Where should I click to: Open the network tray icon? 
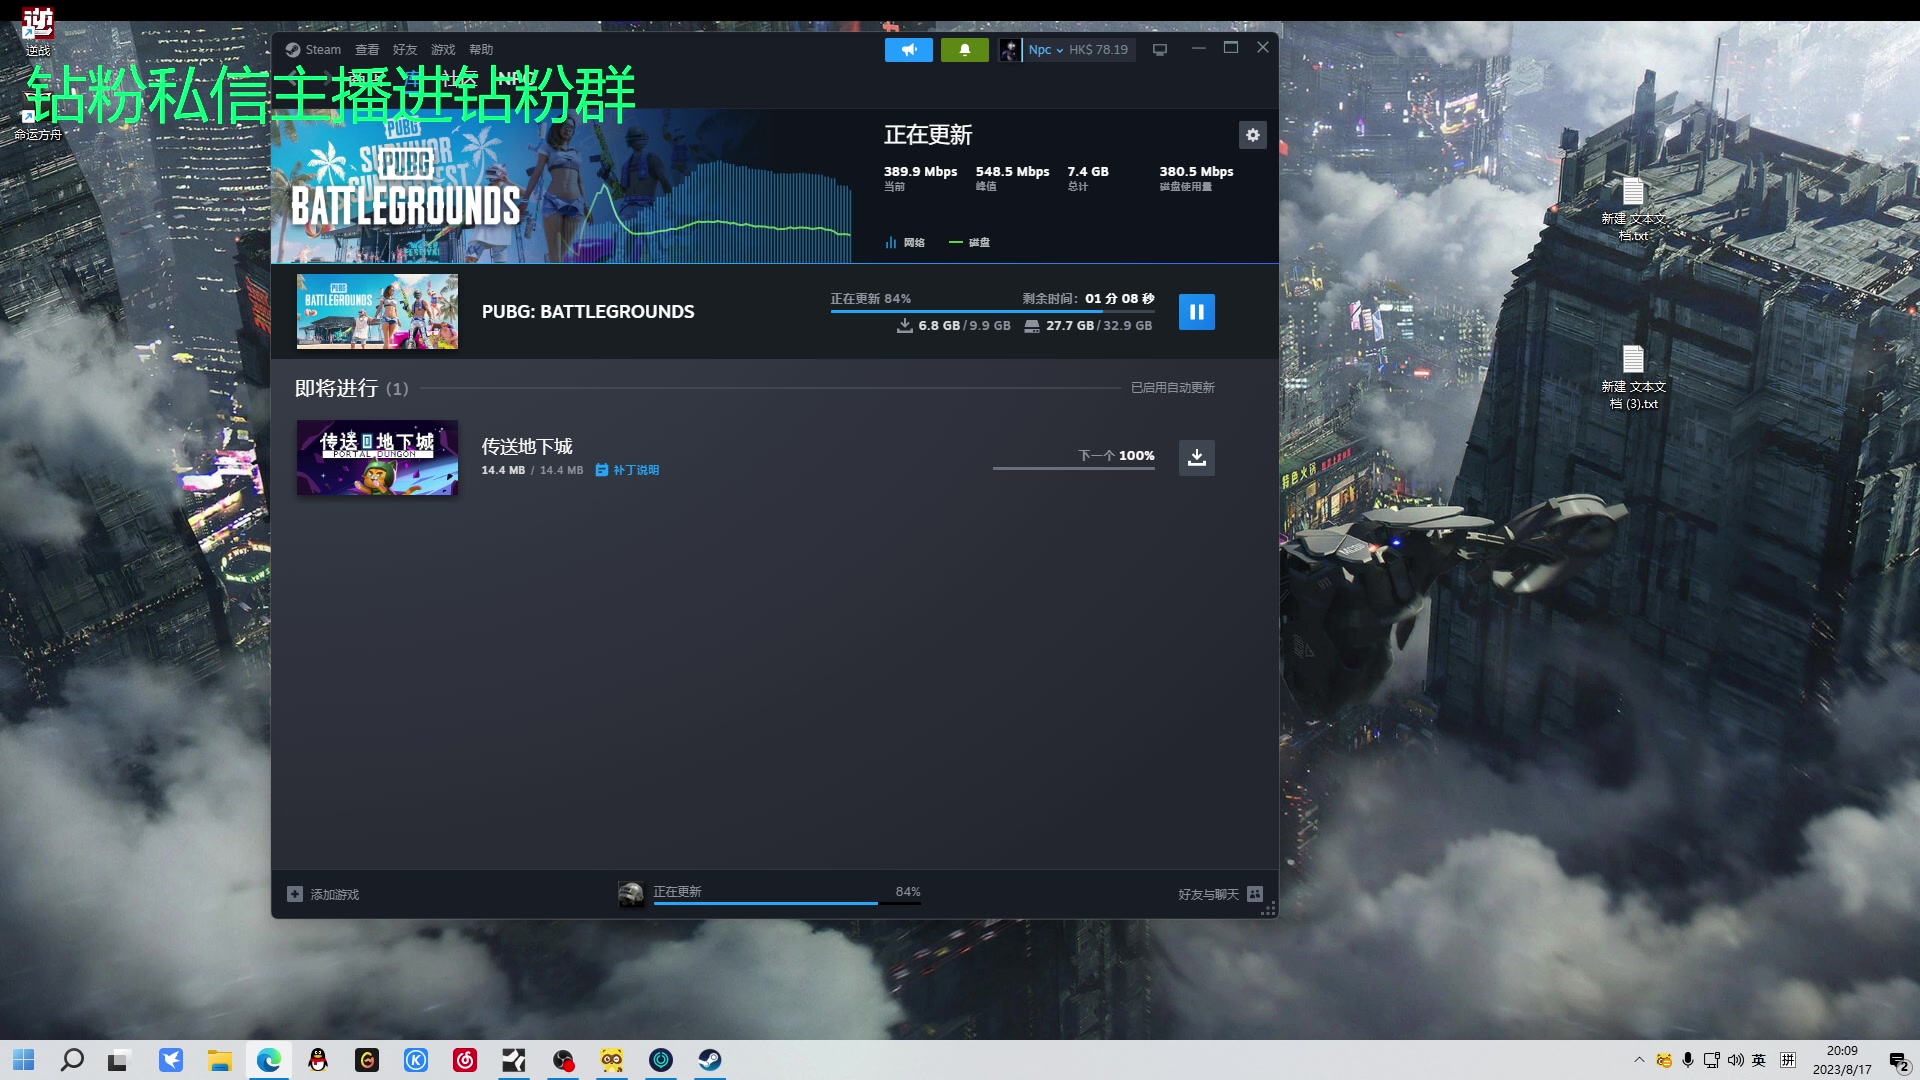[x=1712, y=1060]
